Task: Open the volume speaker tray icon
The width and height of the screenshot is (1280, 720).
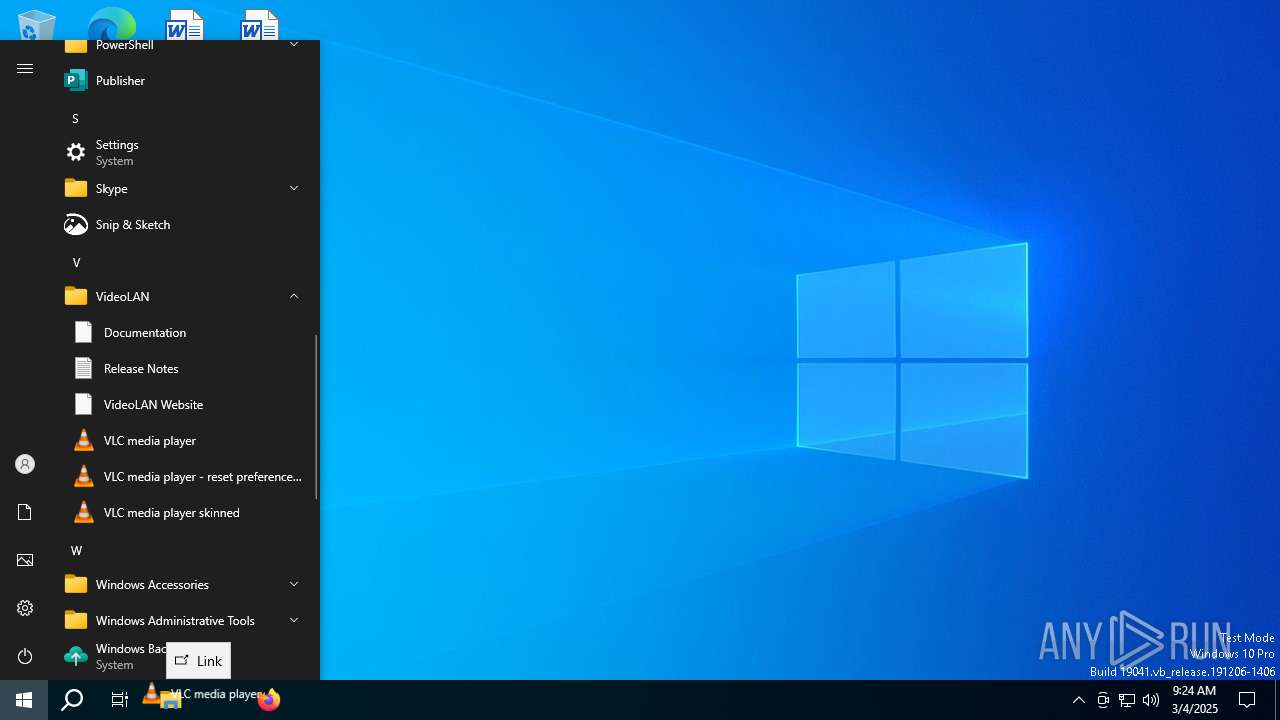Action: [x=1151, y=700]
